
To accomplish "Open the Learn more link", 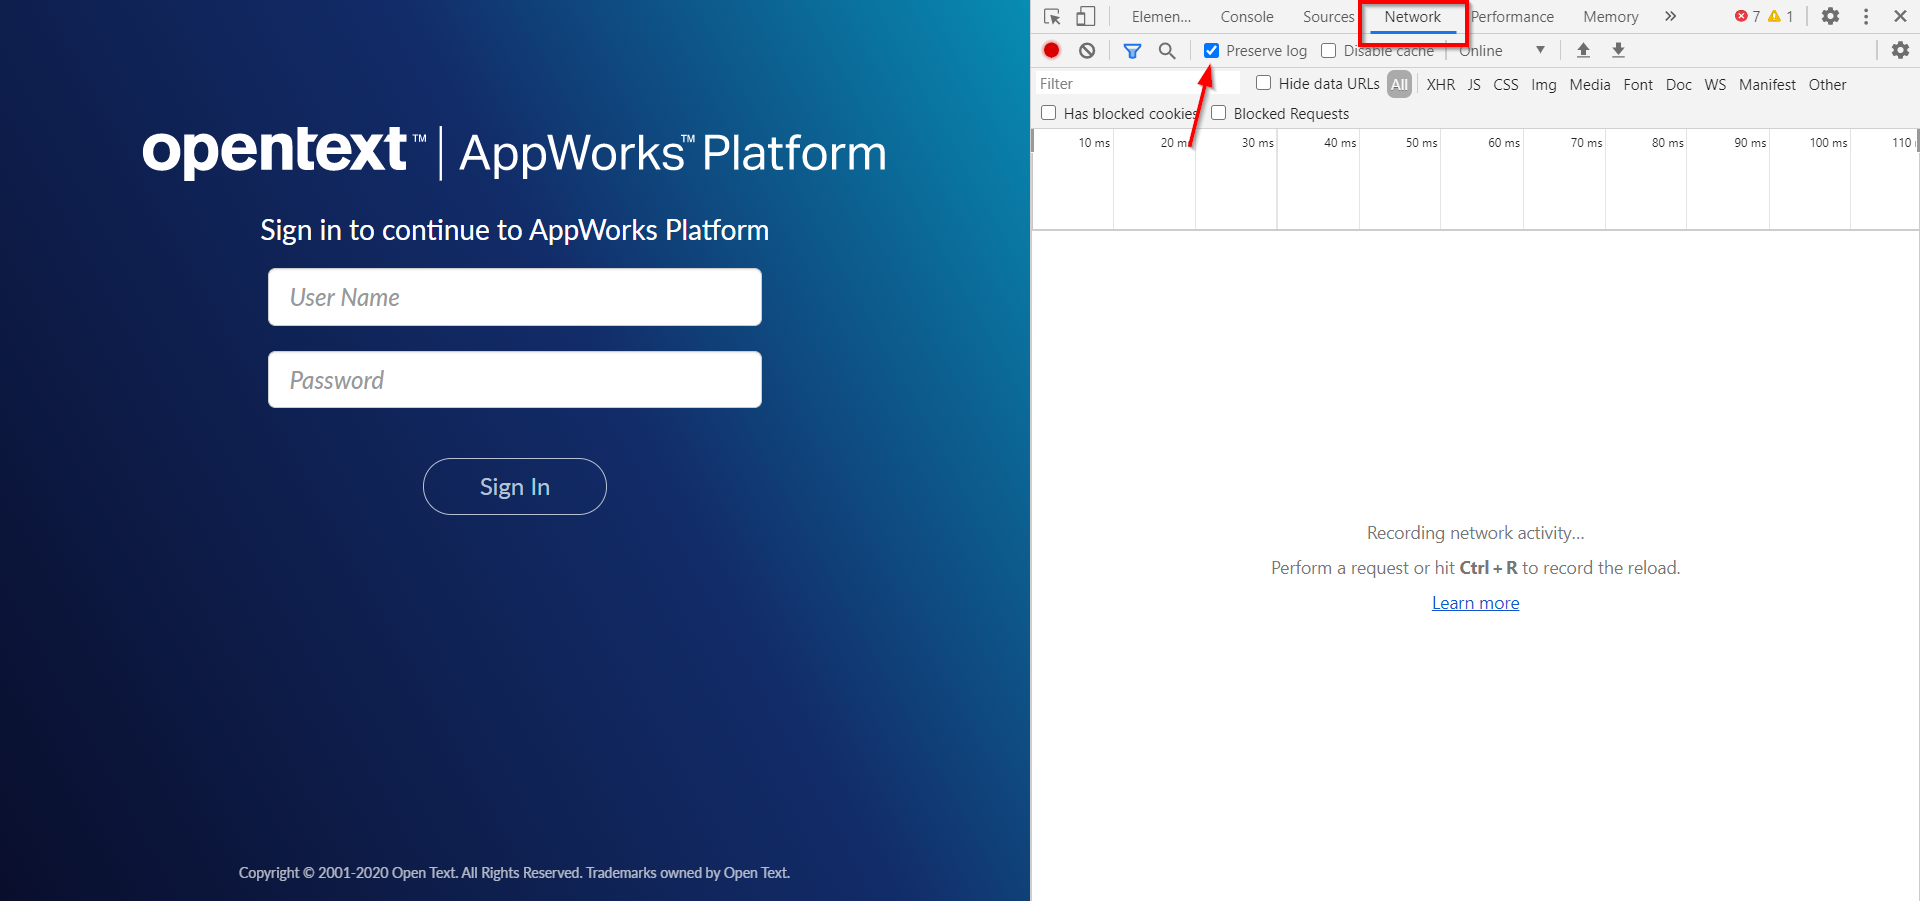I will pos(1475,603).
